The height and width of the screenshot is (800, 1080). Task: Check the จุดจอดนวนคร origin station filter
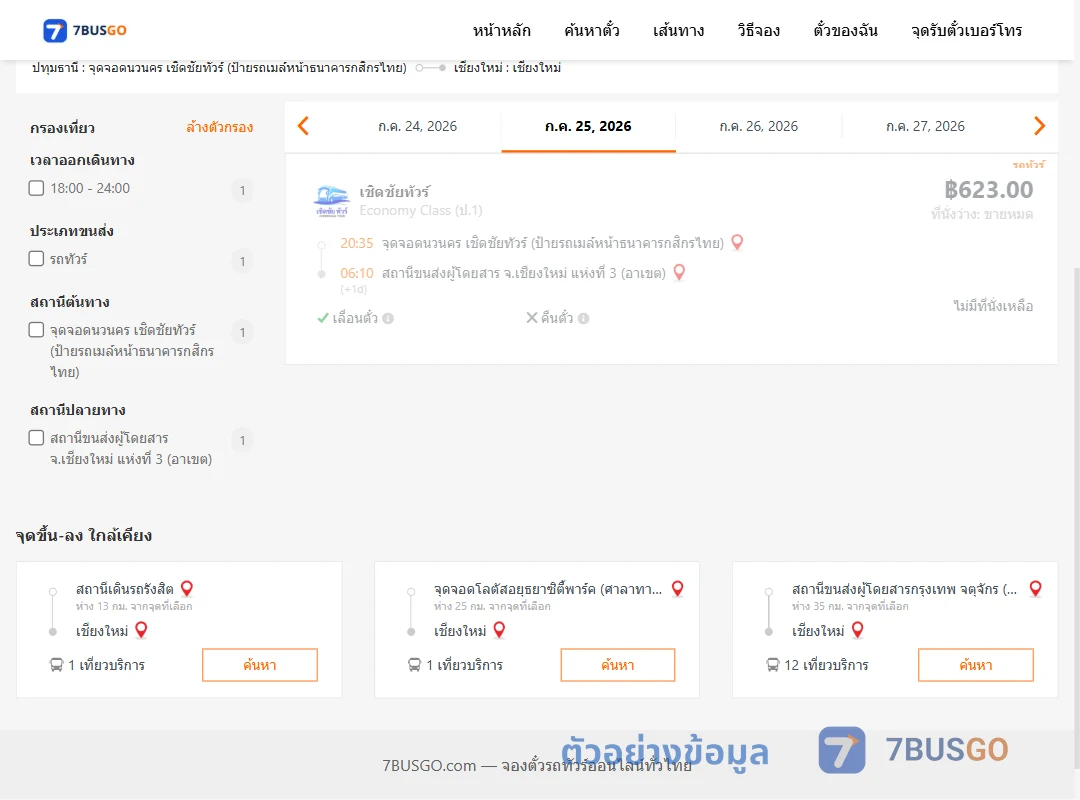(x=37, y=329)
